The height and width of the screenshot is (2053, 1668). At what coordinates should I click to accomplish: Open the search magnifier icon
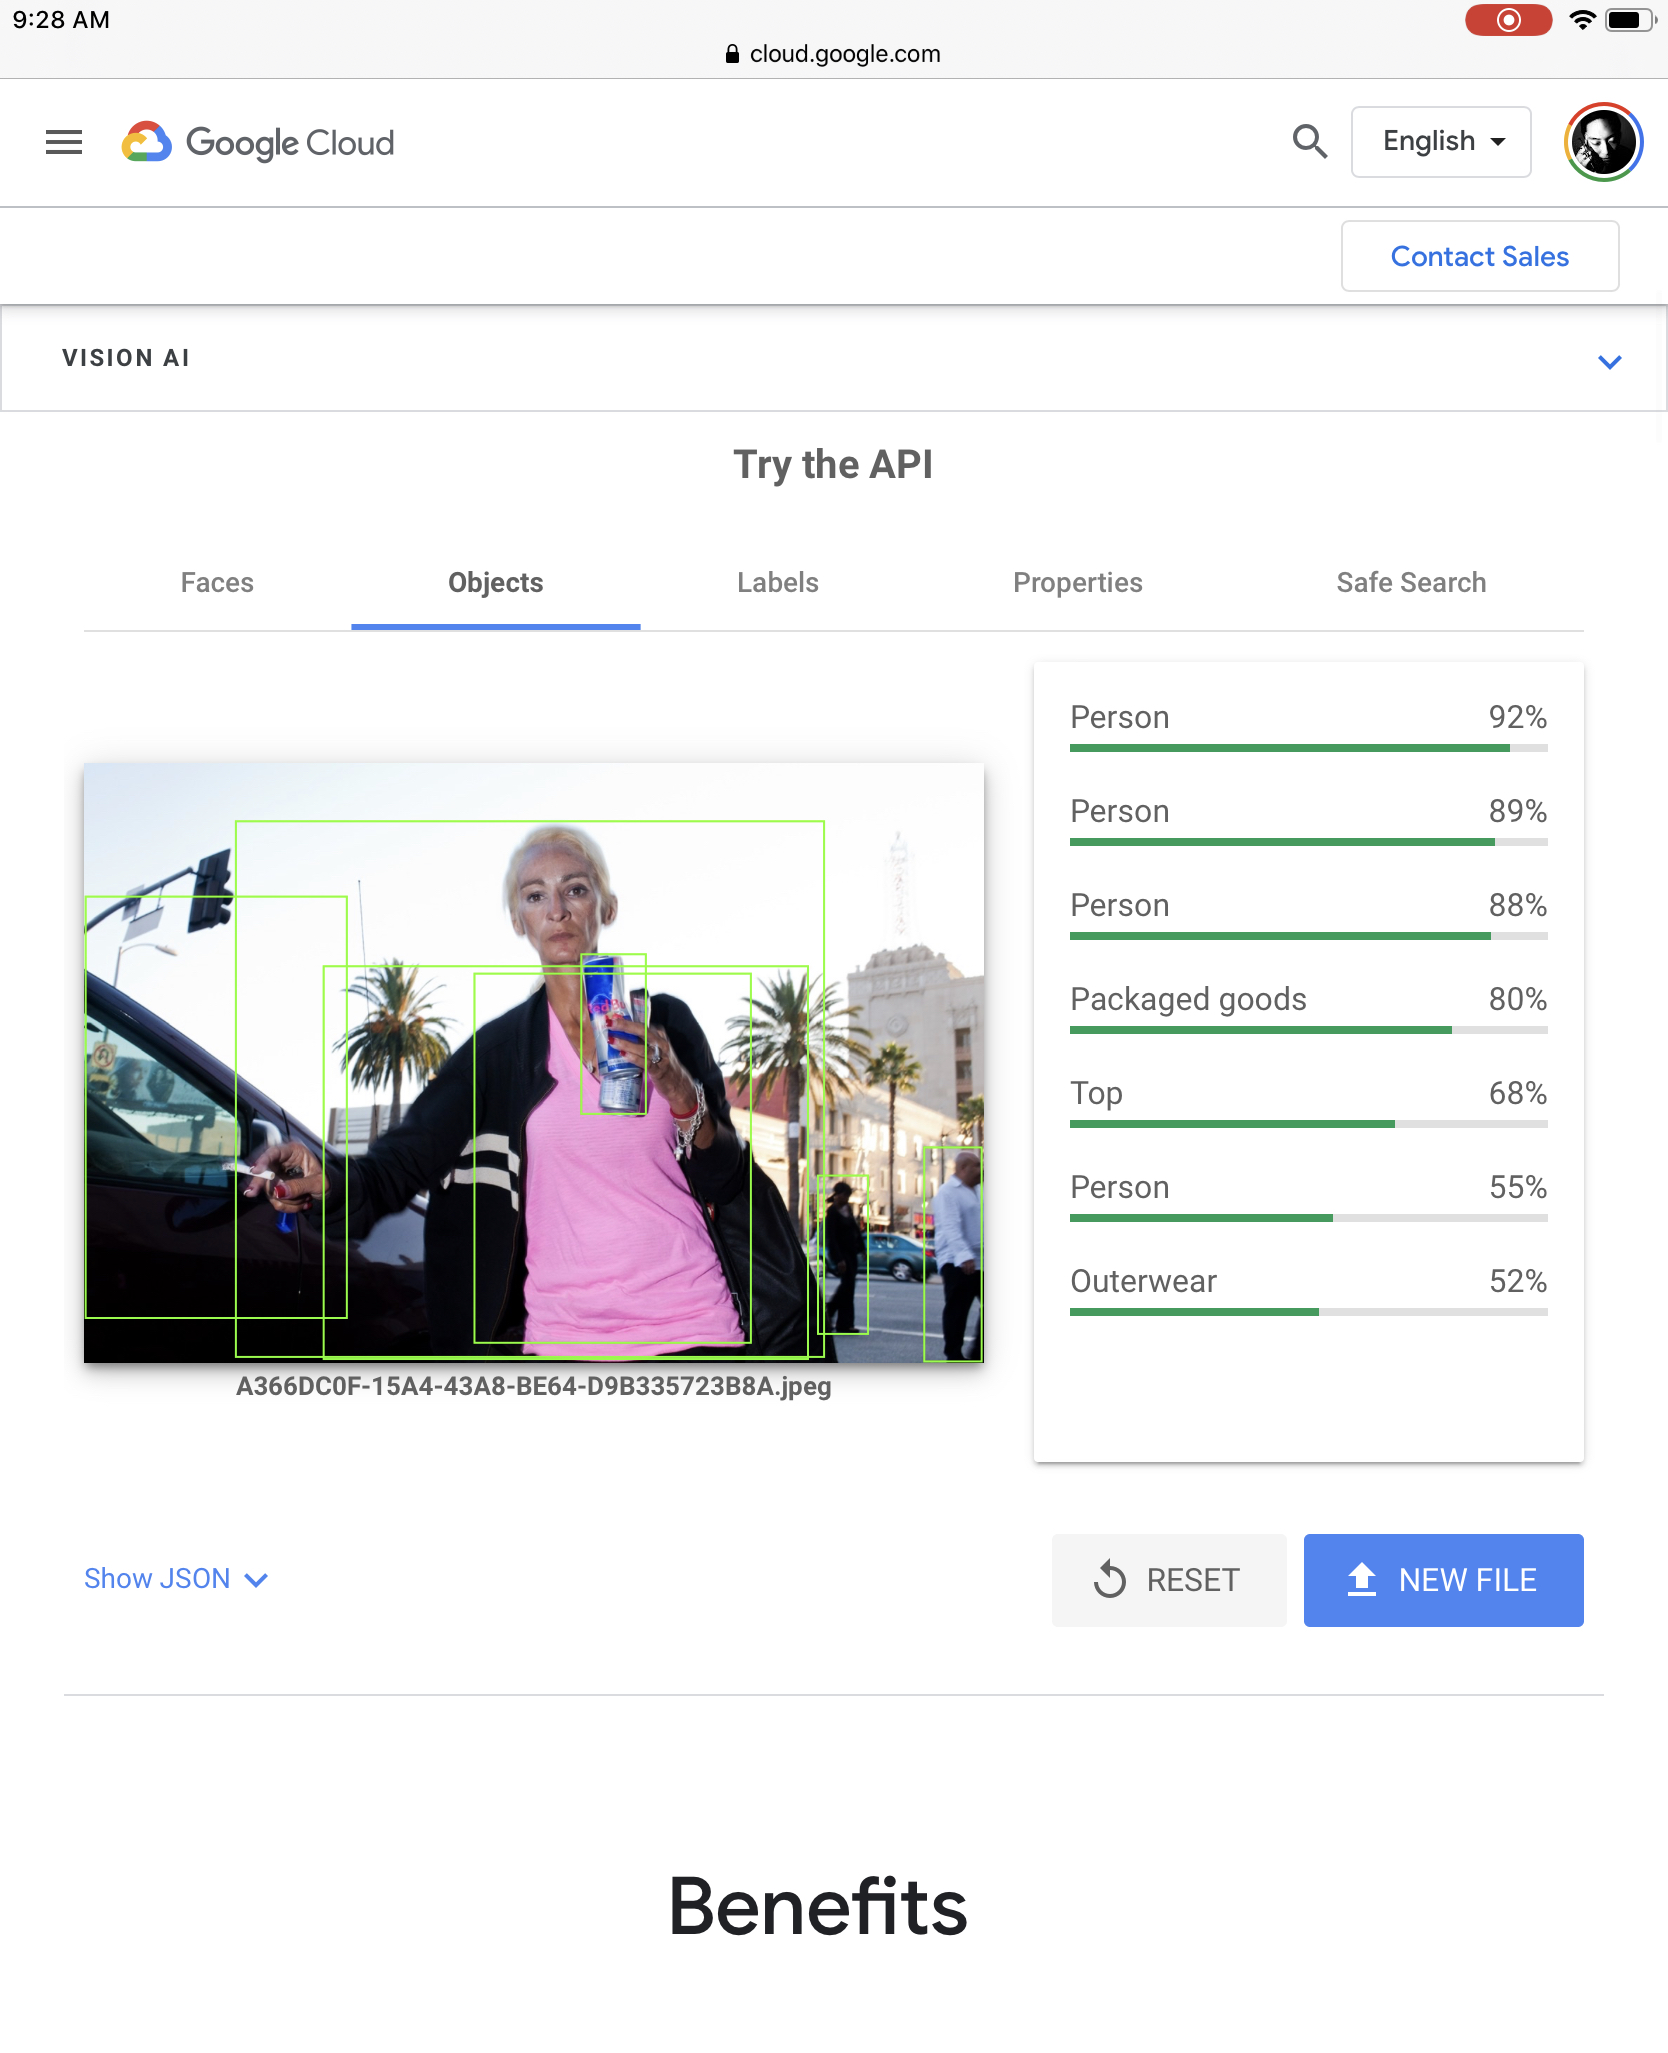point(1309,142)
